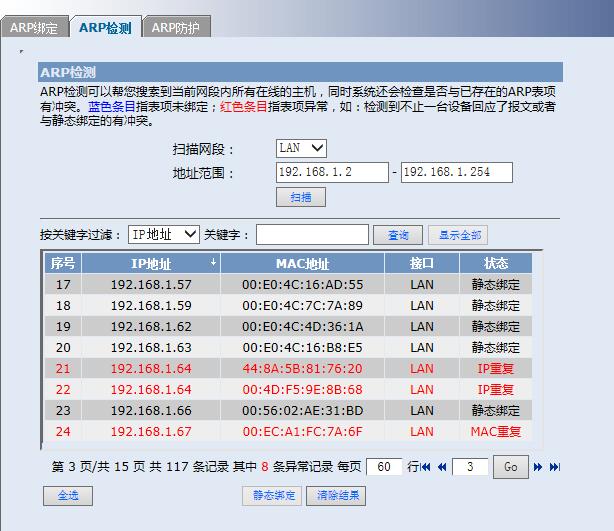Click the 序号 column header
614x531 pixels.
click(63, 263)
